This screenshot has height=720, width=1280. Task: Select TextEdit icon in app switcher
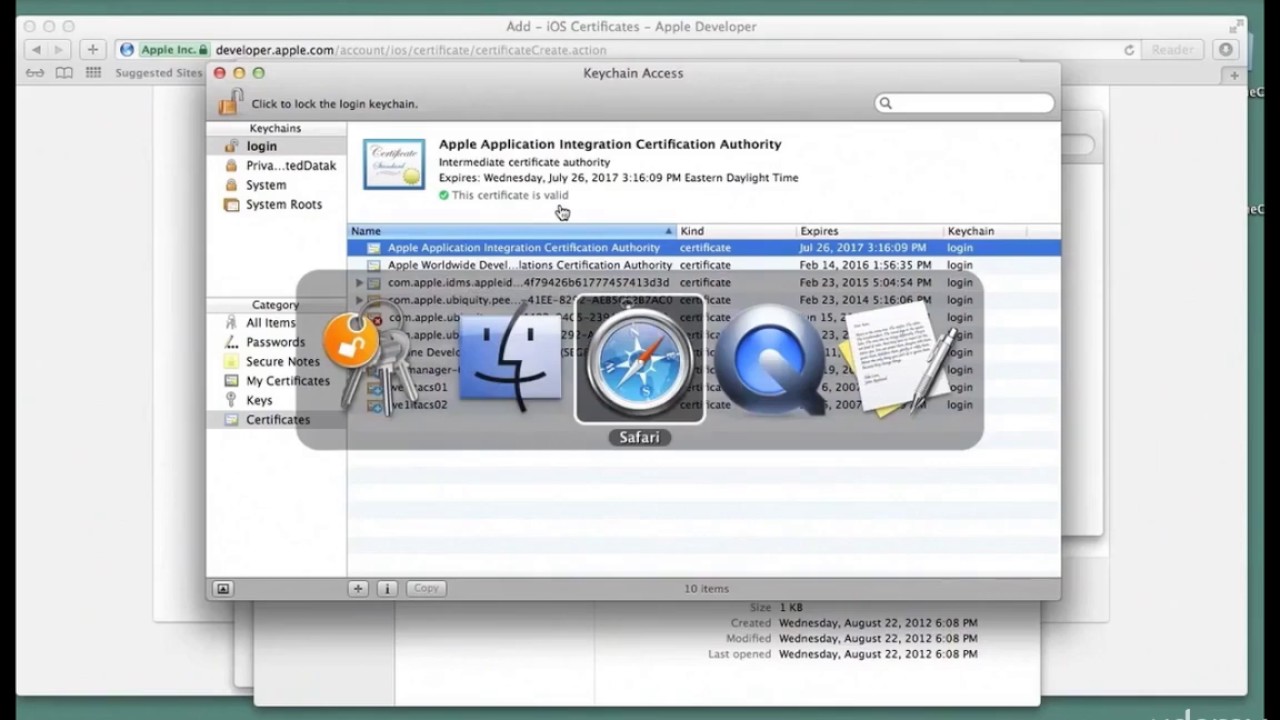[x=897, y=360]
